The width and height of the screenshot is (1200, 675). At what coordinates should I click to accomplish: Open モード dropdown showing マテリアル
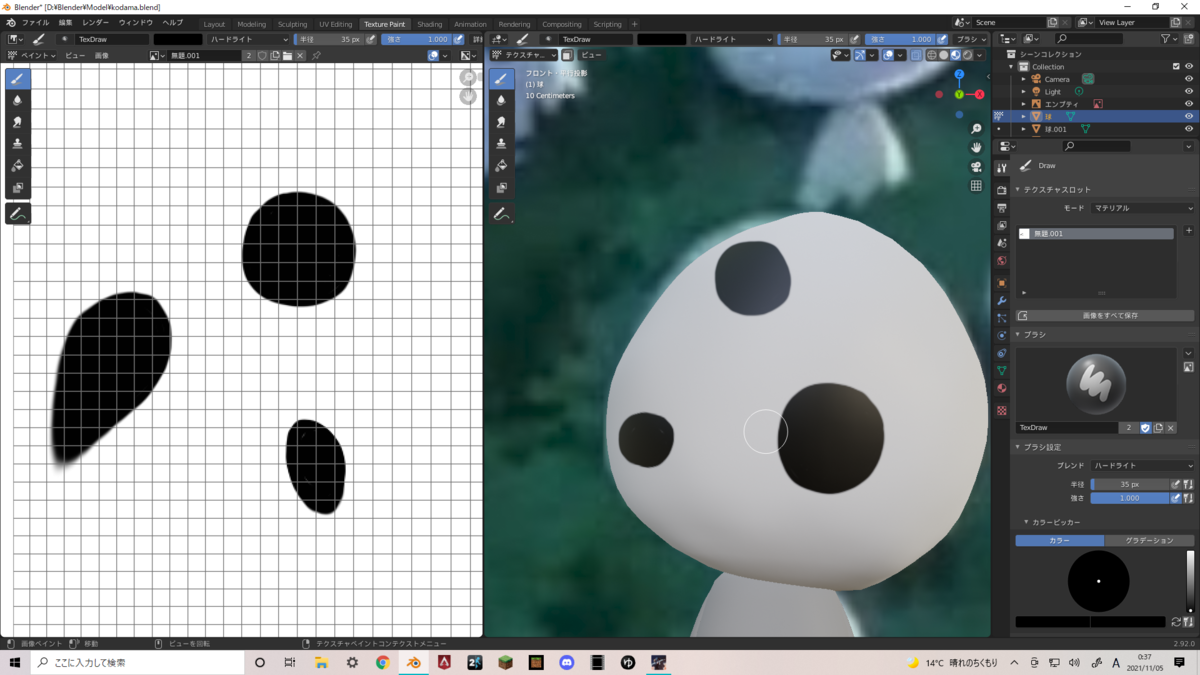point(1142,208)
